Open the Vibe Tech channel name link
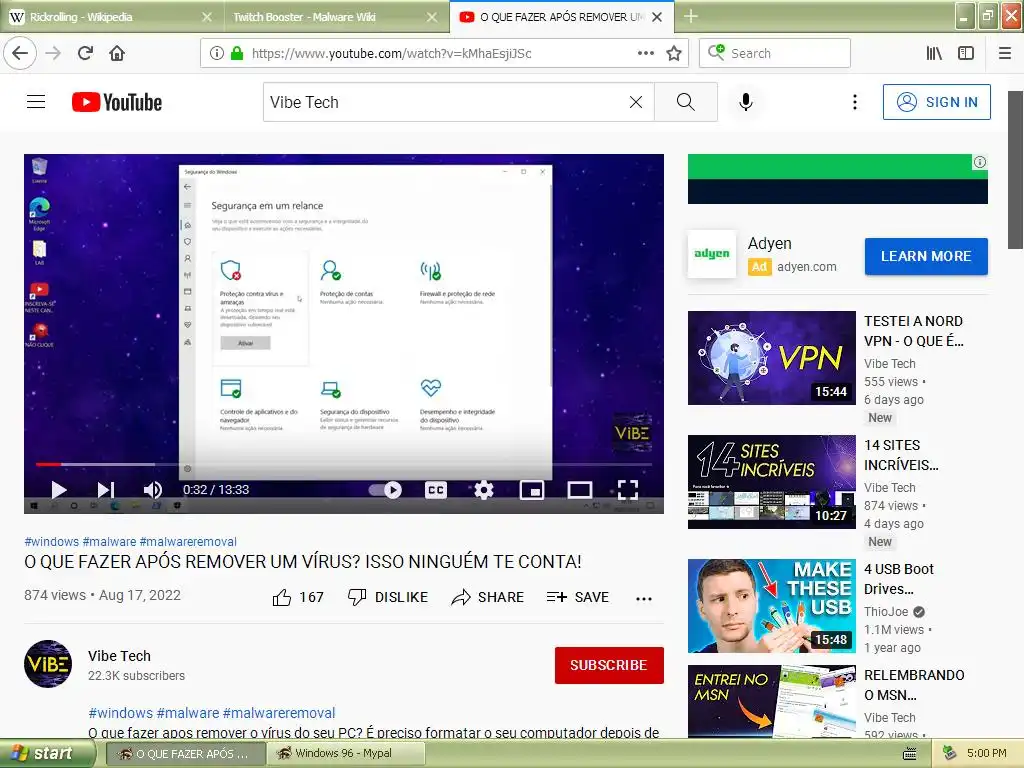Image resolution: width=1024 pixels, height=768 pixels. (120, 656)
